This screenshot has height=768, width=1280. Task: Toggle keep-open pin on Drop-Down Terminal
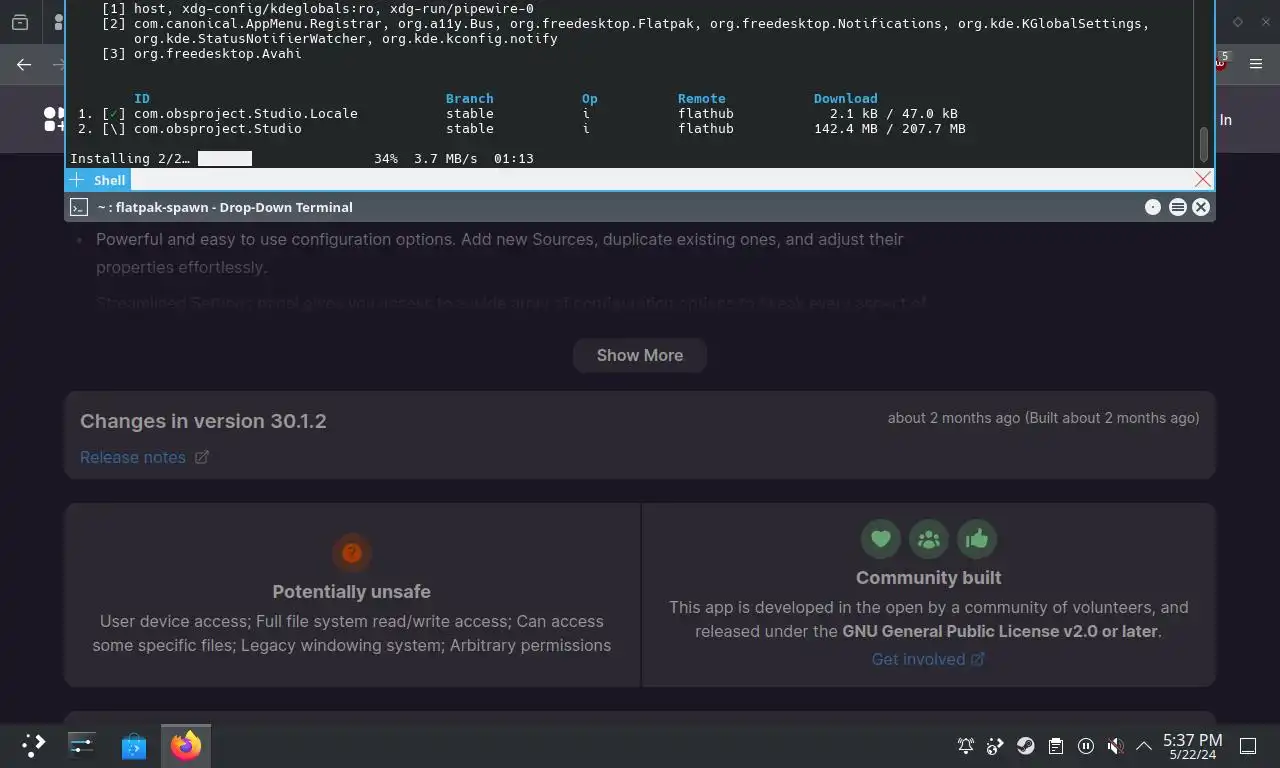coord(1153,207)
